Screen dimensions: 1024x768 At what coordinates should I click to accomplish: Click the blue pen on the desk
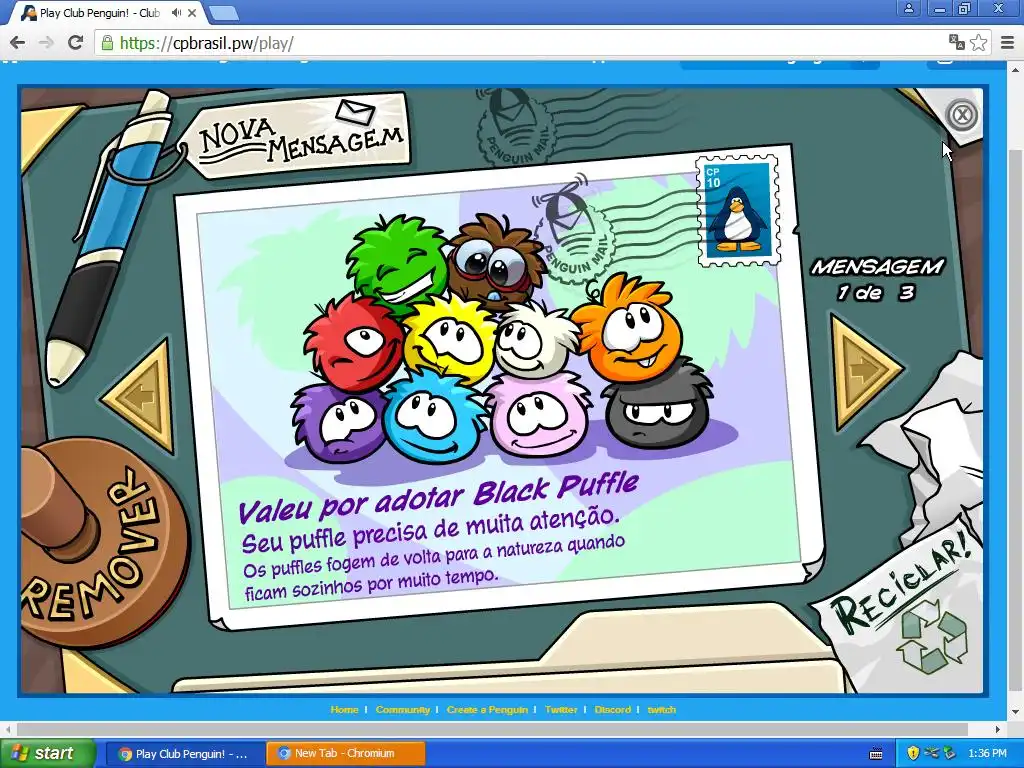(109, 238)
